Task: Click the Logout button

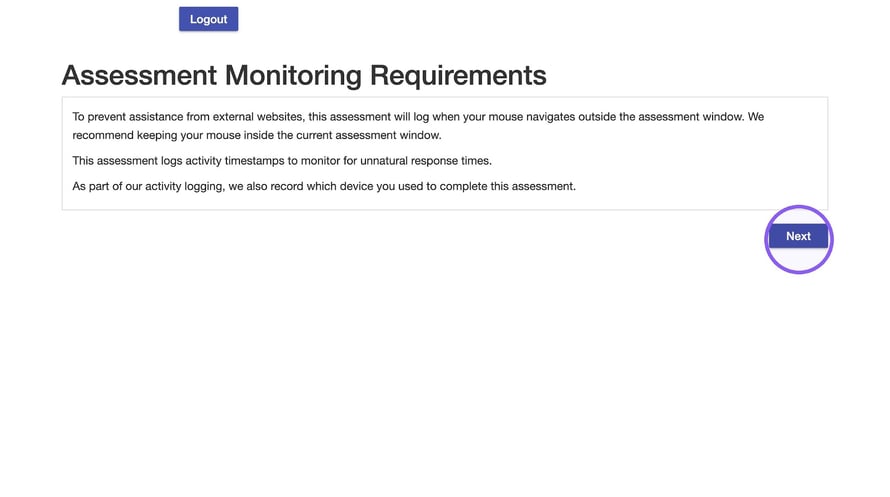Action: click(x=208, y=19)
